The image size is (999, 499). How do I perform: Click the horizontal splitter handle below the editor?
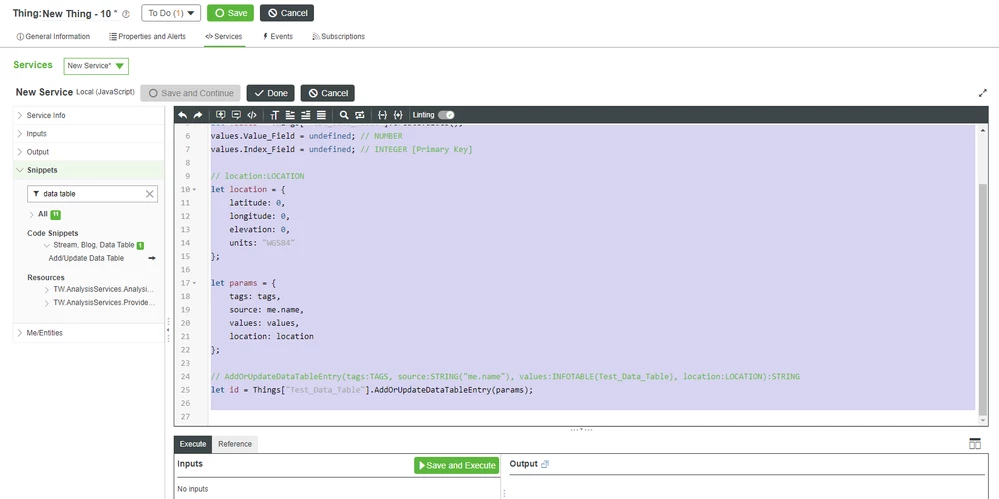581,430
